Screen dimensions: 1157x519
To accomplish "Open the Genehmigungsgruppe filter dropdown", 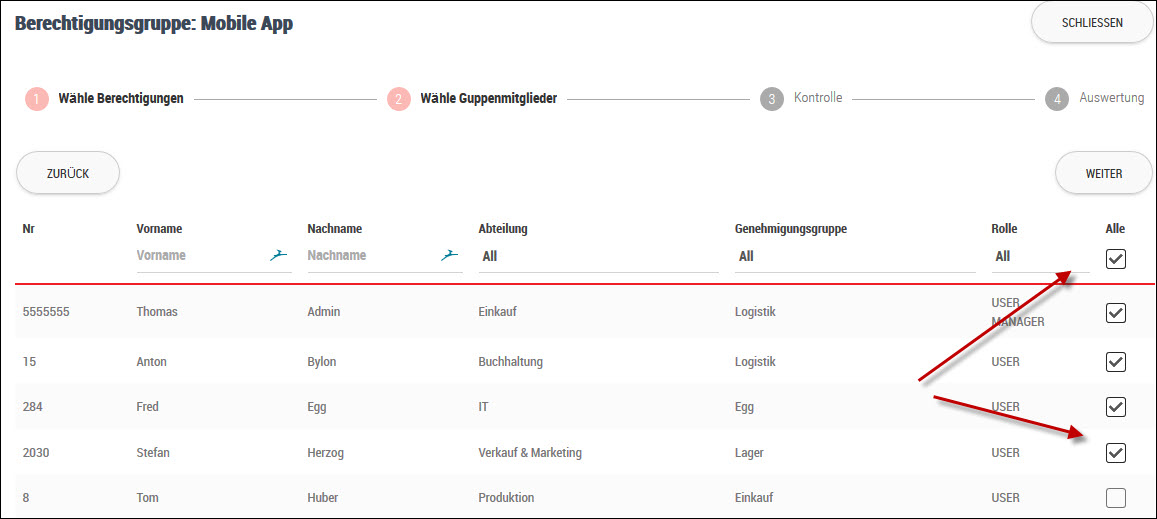I will (855, 257).
